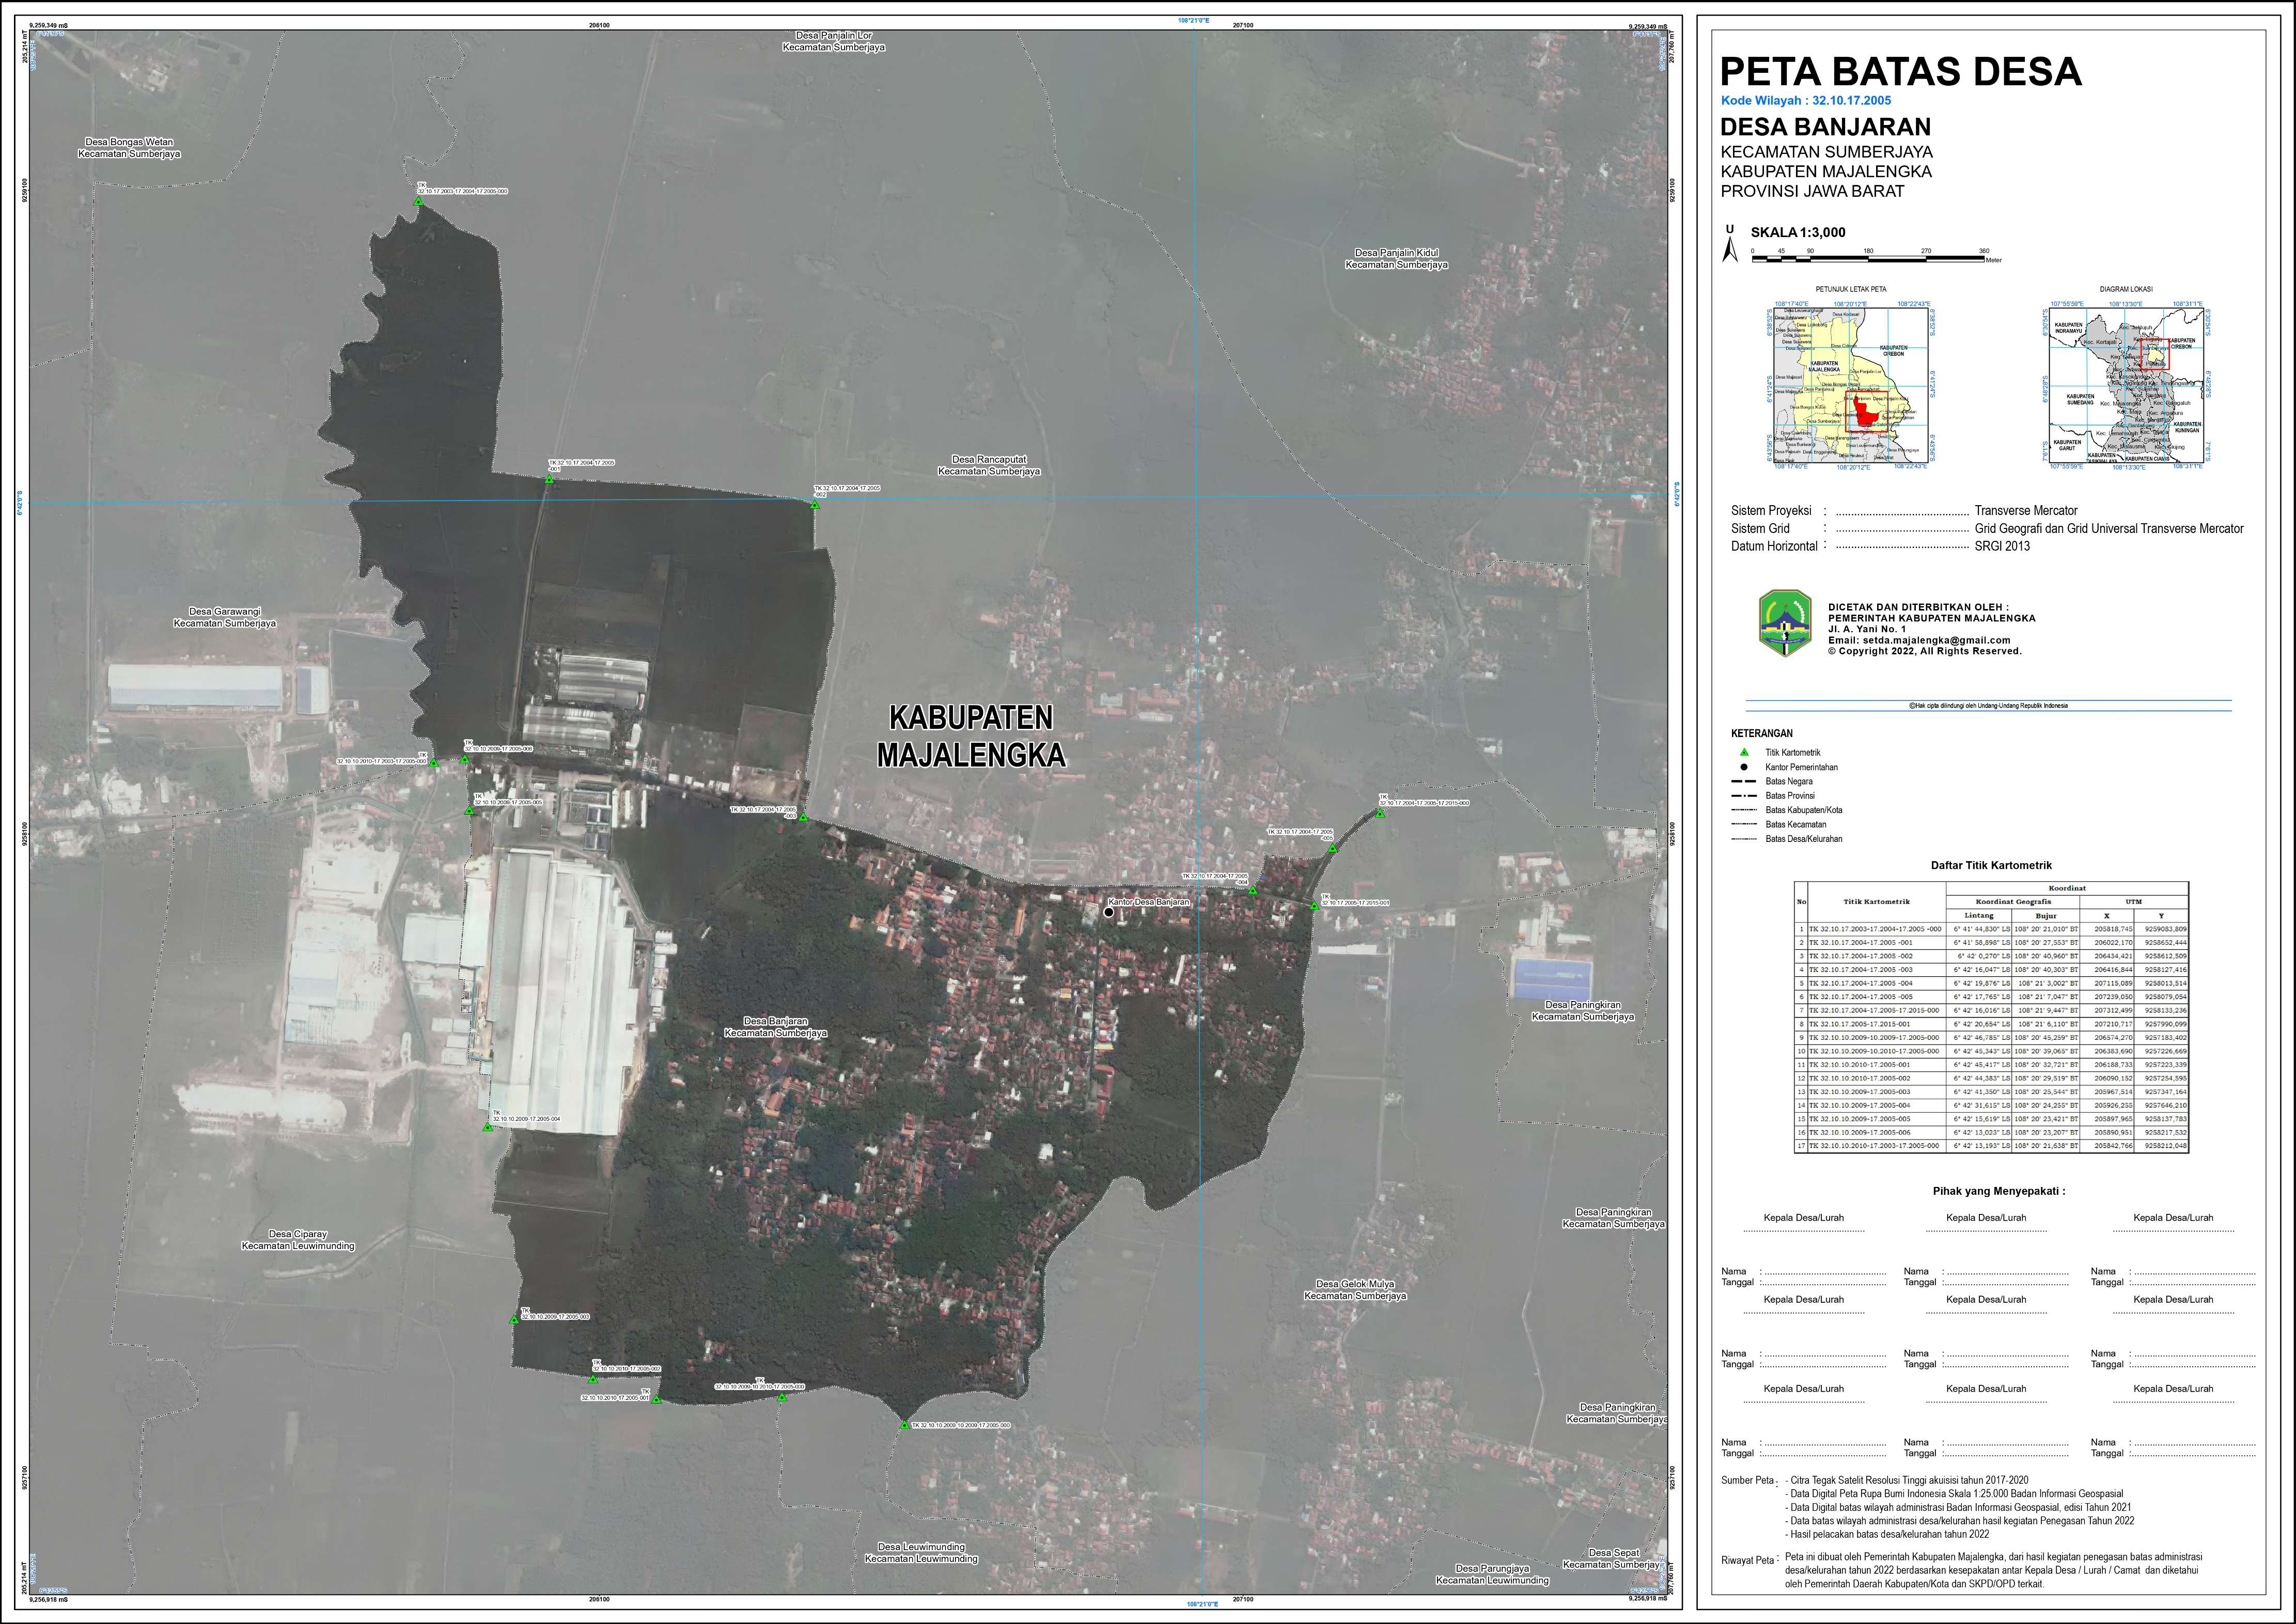The width and height of the screenshot is (2296, 1624).
Task: Click the north arrow symbol beside SKALA
Action: click(1729, 245)
